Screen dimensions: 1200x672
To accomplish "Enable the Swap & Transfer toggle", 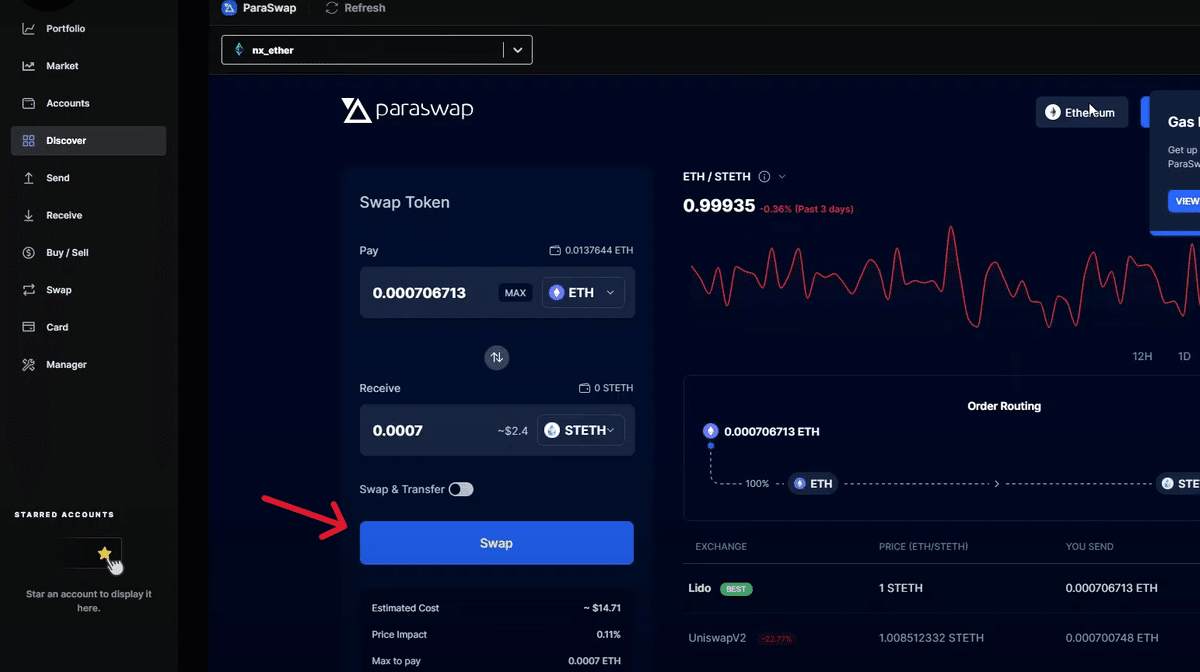I will (461, 489).
